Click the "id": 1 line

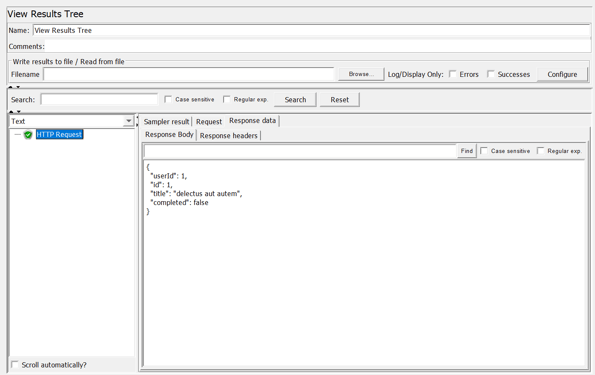coord(161,185)
